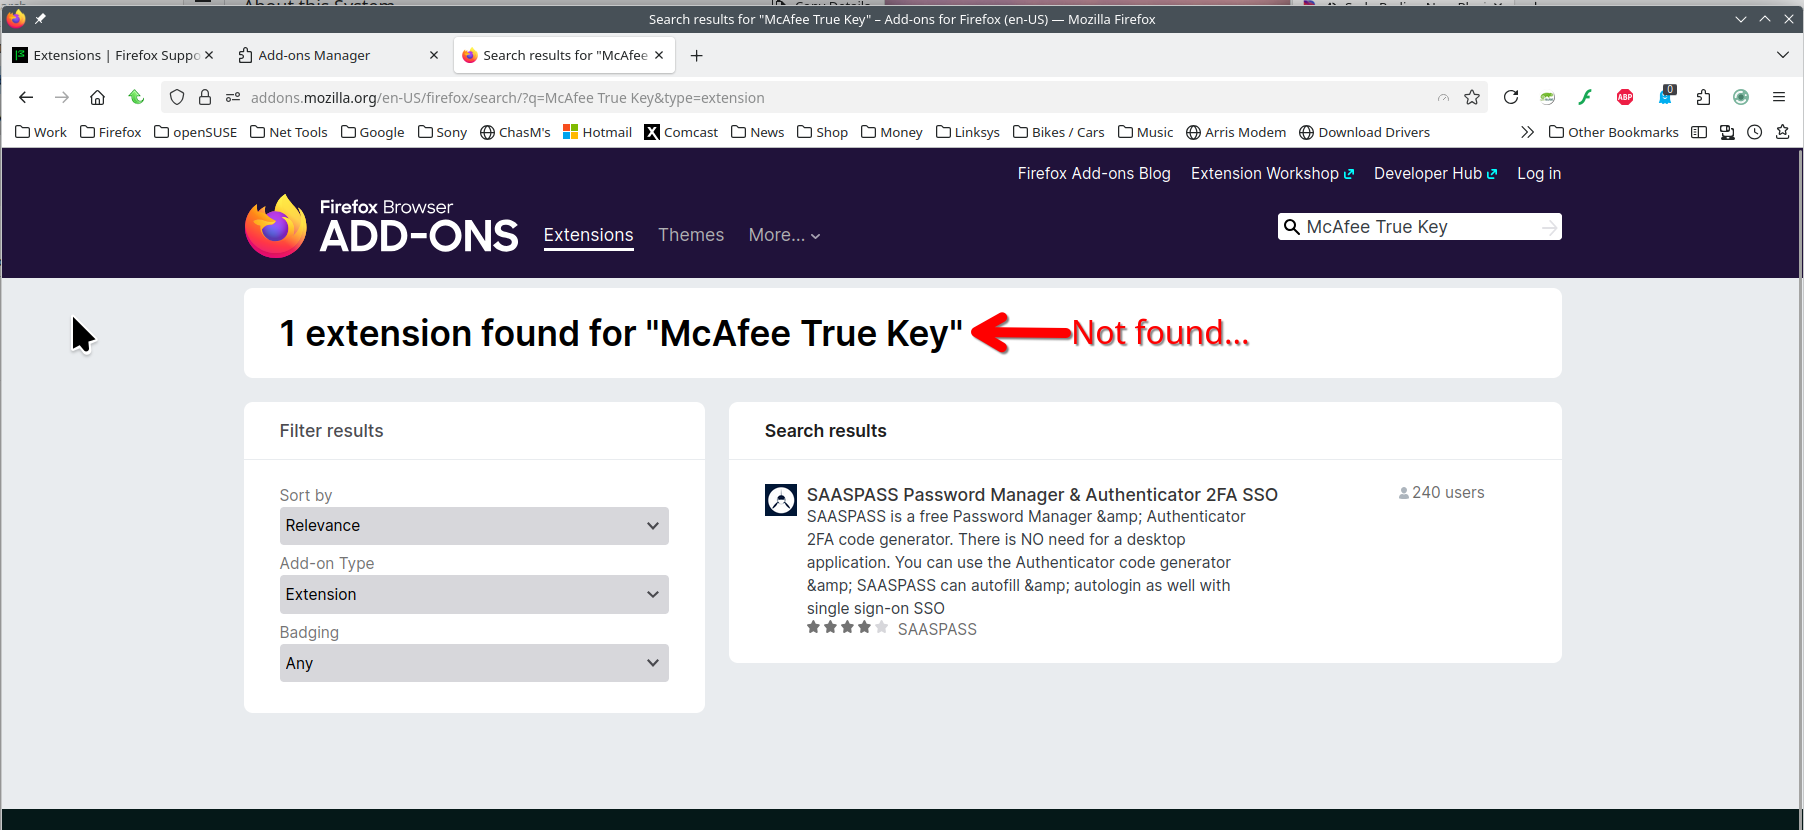Show site security padlock info
1804x830 pixels.
(x=205, y=97)
